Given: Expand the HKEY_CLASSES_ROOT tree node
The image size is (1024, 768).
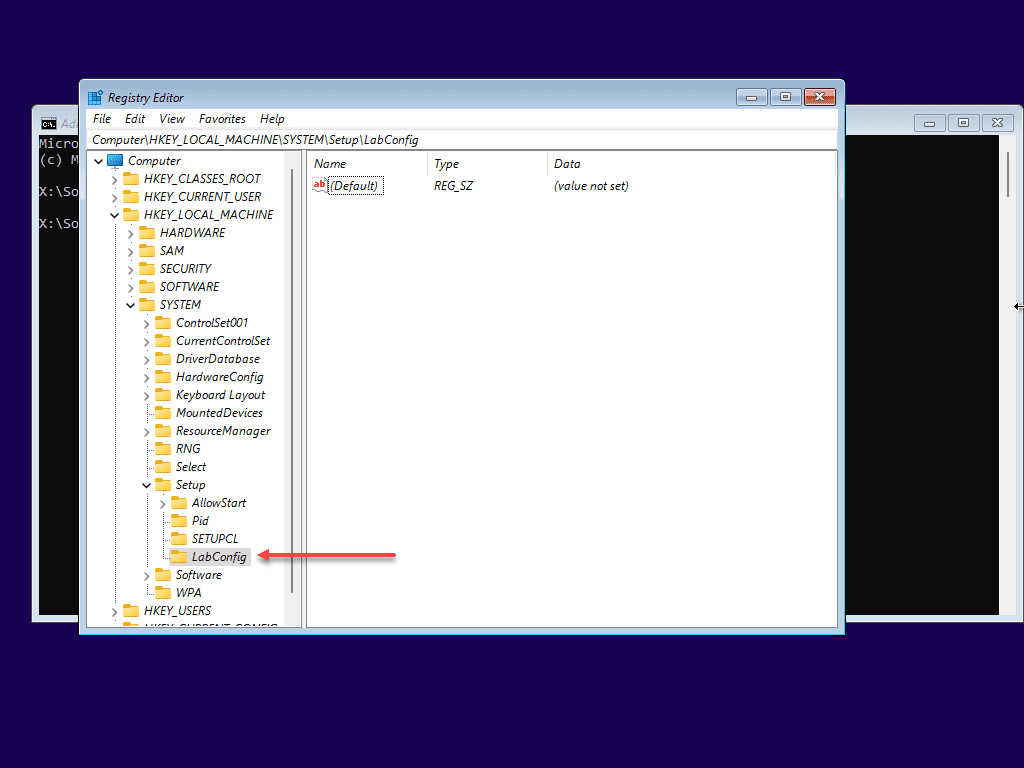Looking at the screenshot, I should pyautogui.click(x=114, y=178).
